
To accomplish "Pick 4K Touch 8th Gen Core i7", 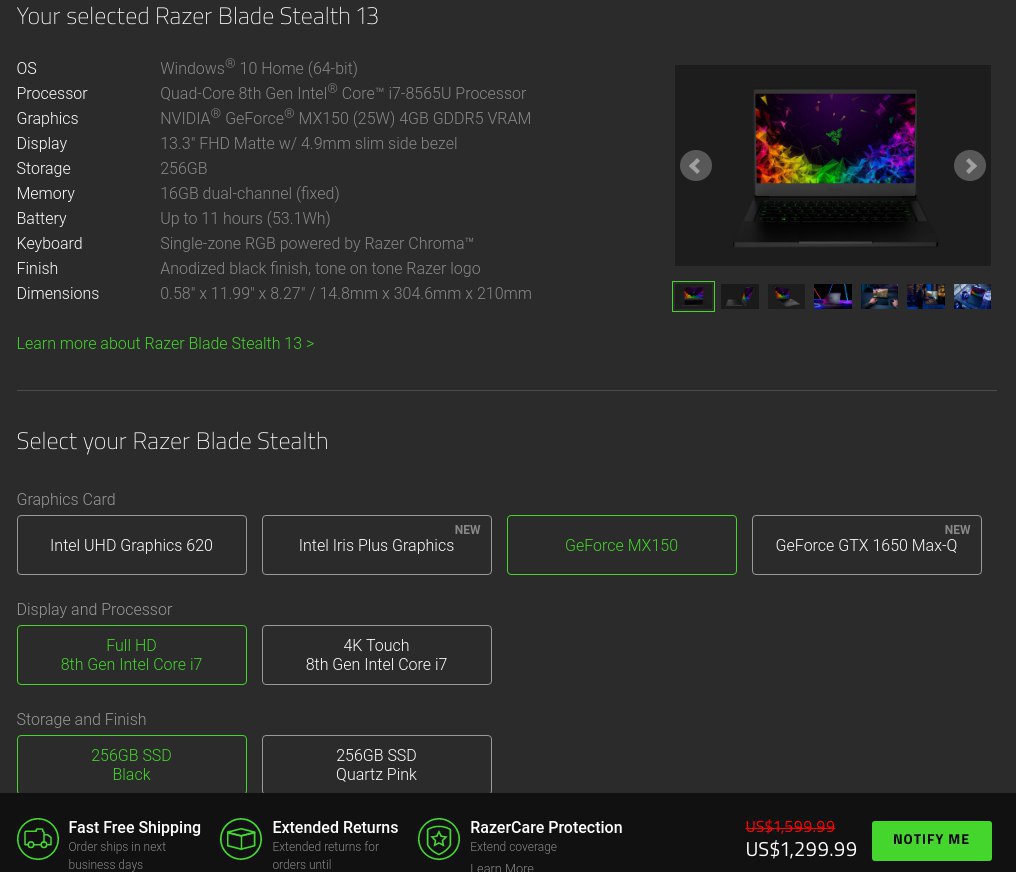I will coord(376,655).
